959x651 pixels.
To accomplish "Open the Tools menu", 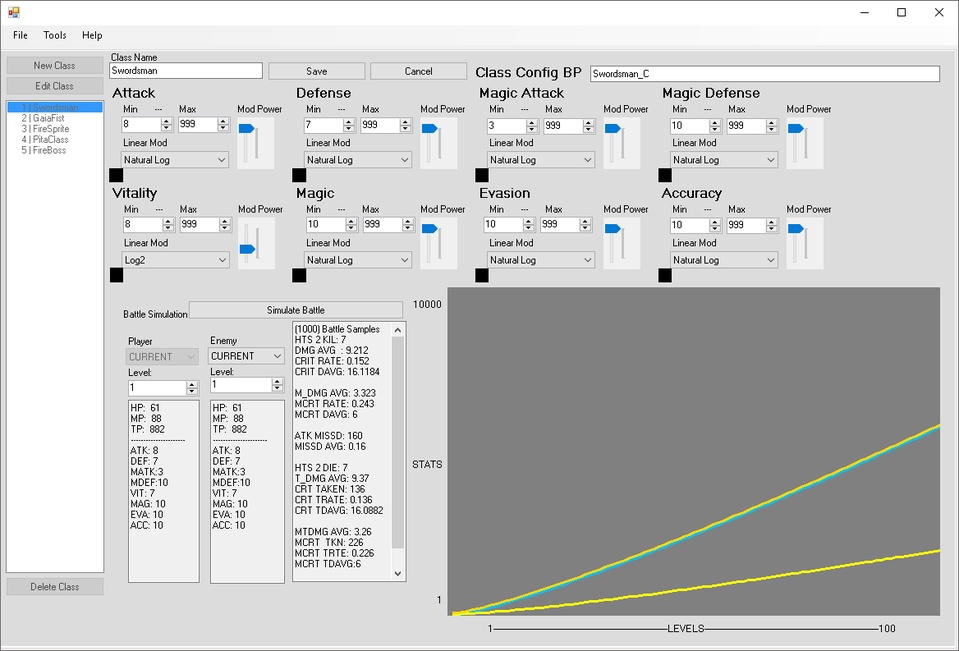I will [54, 35].
